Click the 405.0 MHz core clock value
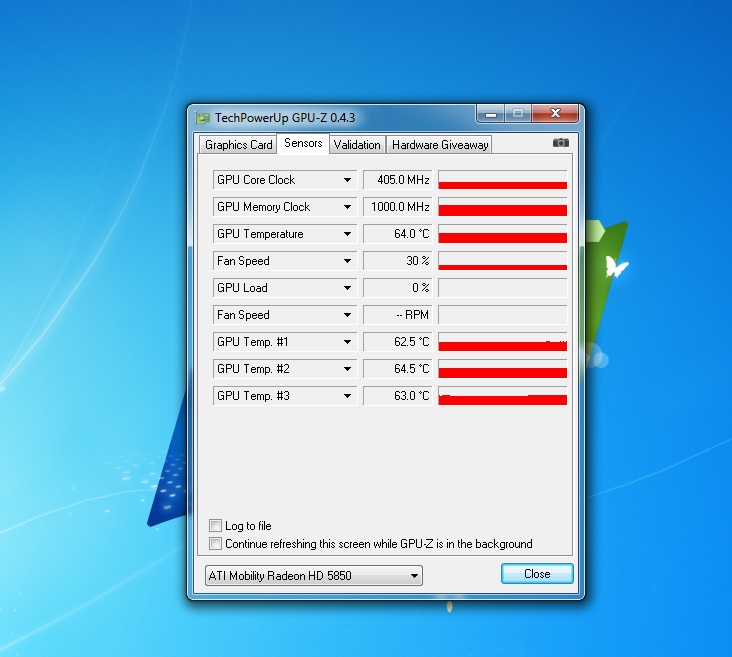Viewport: 732px width, 657px height. 397,180
